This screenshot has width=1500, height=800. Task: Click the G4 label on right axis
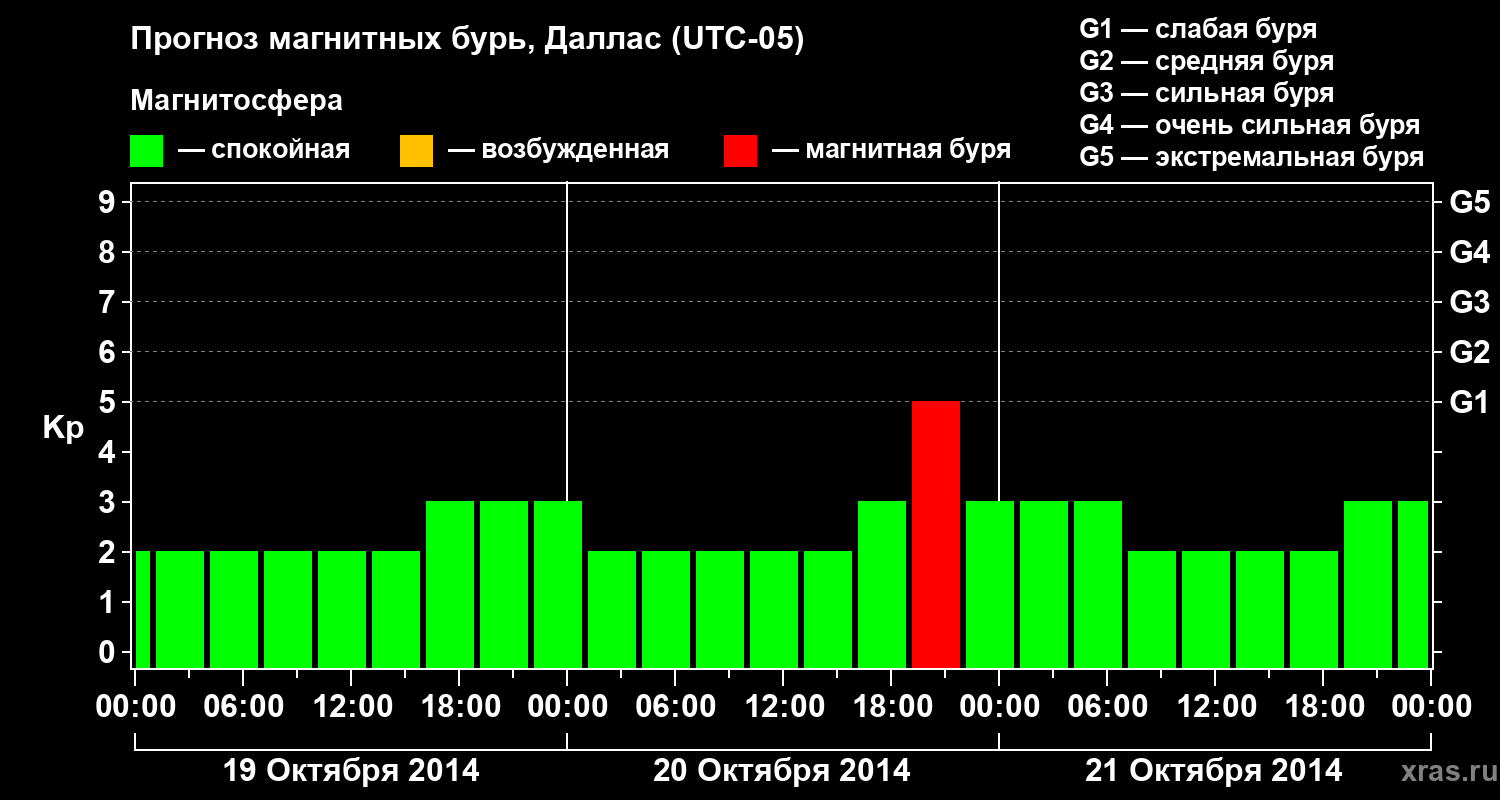[1469, 252]
